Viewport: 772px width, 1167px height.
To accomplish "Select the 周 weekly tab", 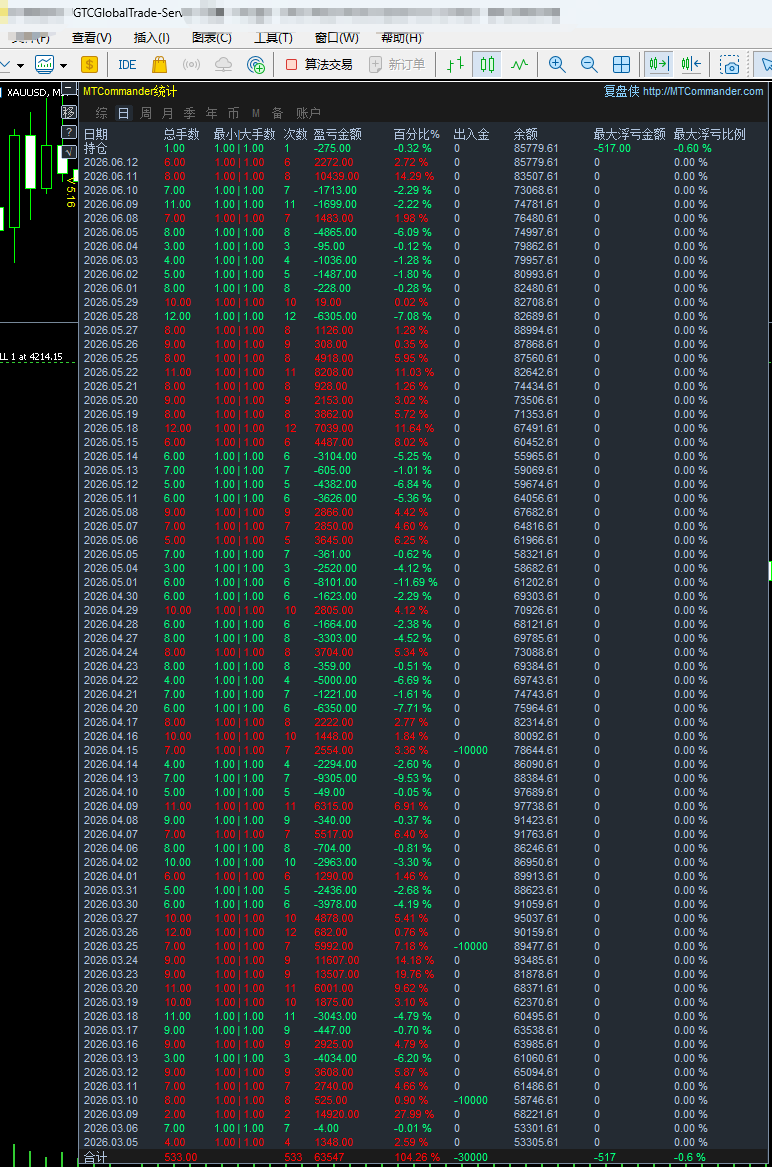I will [x=146, y=113].
